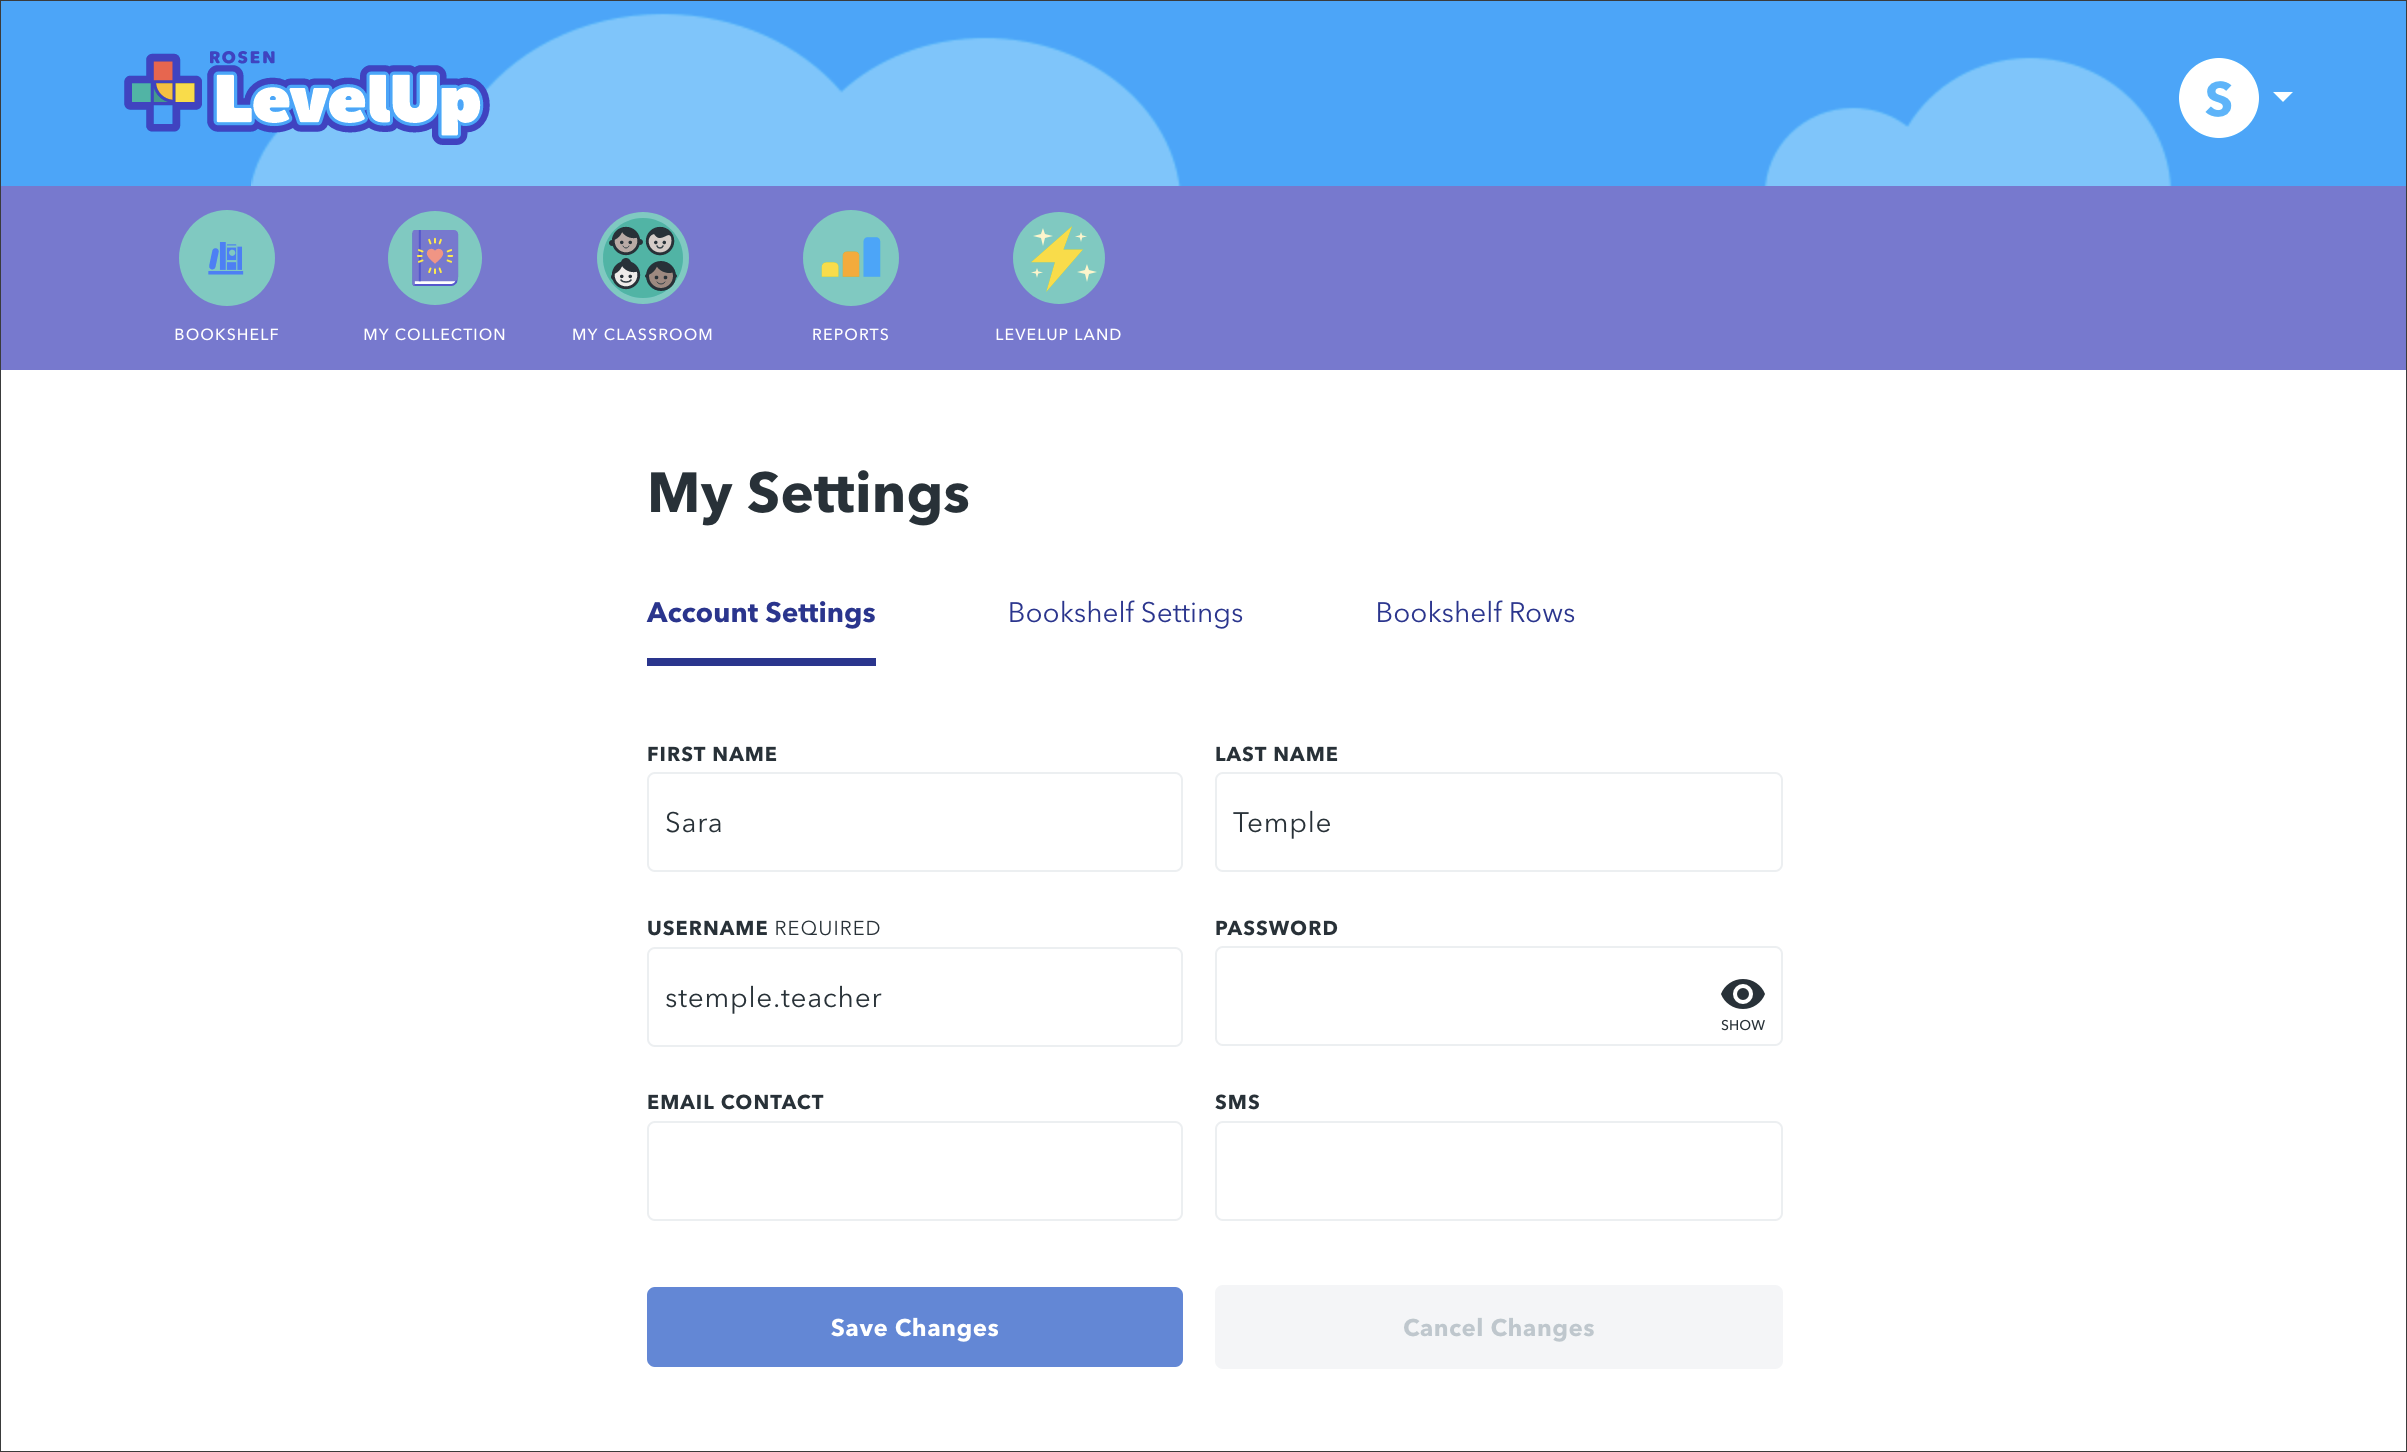
Task: Open the Bookshelf Rows tab
Action: pyautogui.click(x=1474, y=613)
